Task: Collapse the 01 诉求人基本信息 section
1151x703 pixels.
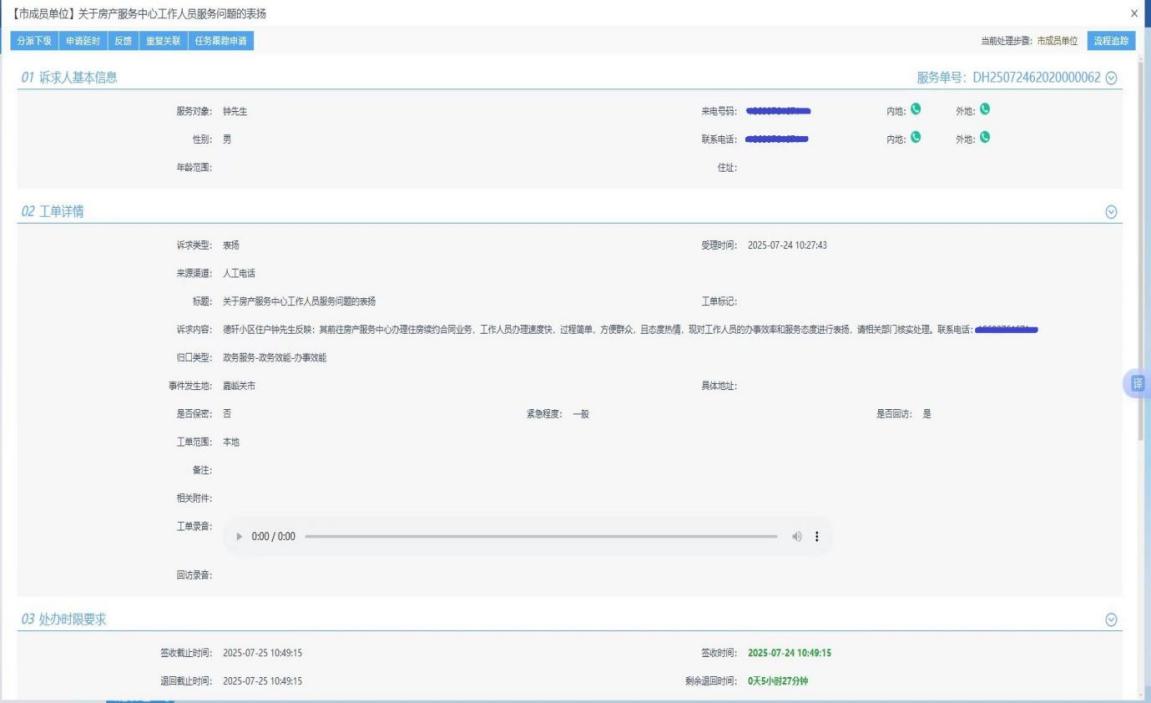Action: click(1110, 78)
